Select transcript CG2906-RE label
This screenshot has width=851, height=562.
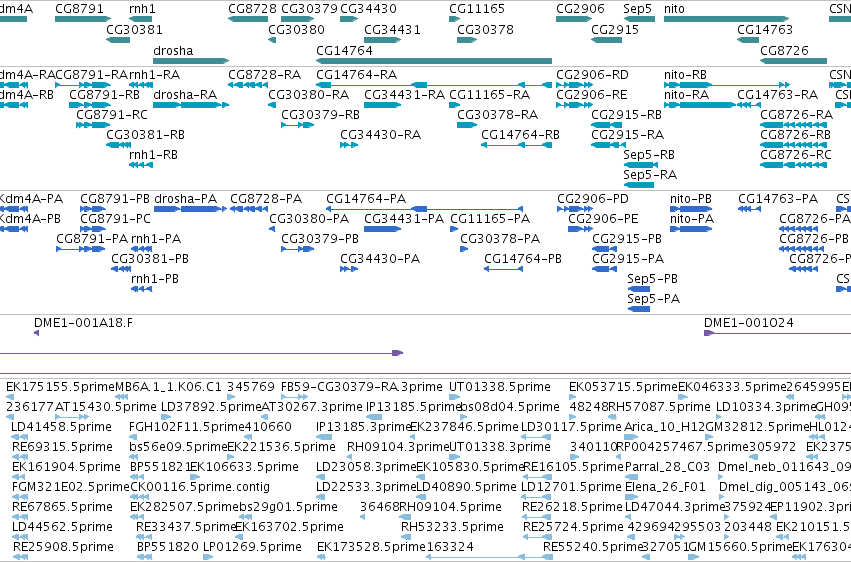coord(592,94)
